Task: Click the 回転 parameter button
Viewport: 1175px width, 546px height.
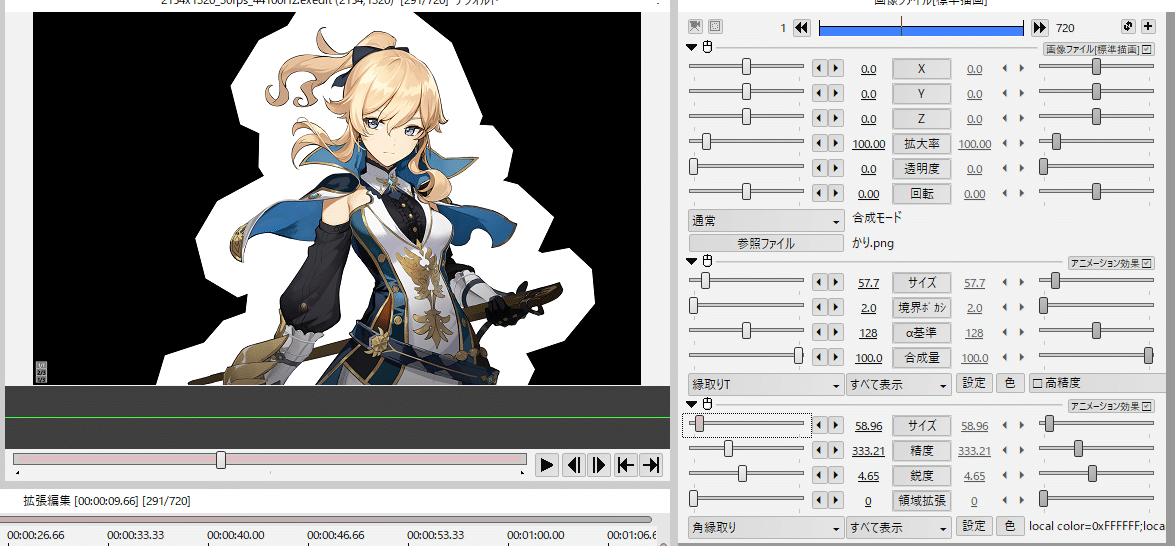Action: point(922,193)
